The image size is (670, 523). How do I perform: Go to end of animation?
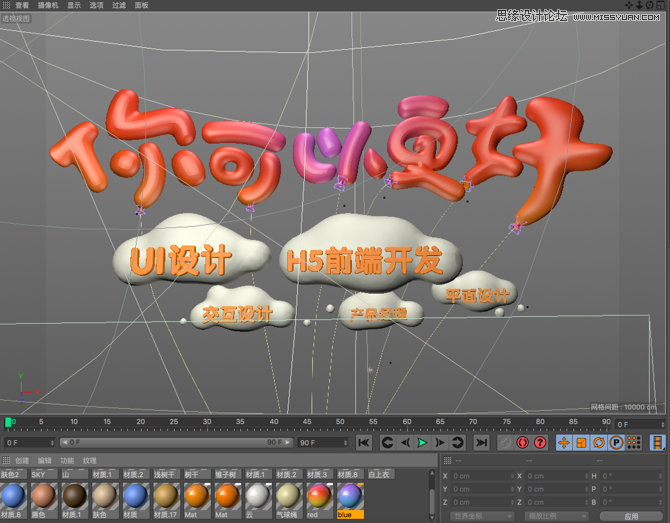[482, 443]
